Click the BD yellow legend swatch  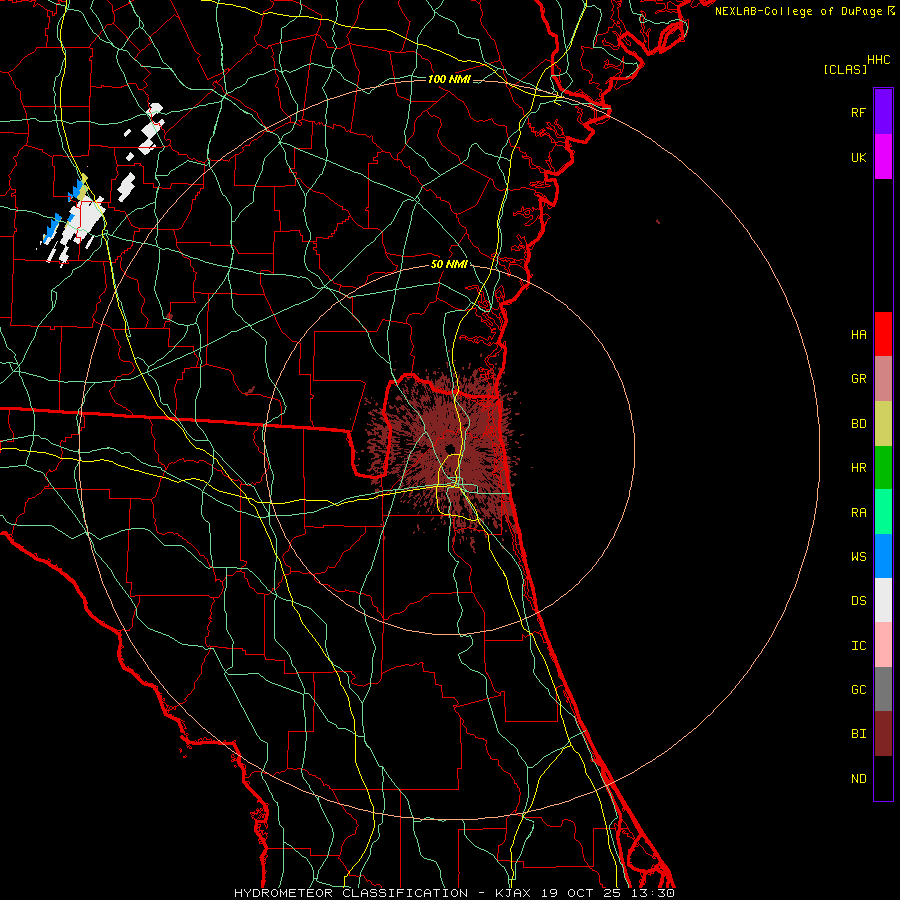883,424
